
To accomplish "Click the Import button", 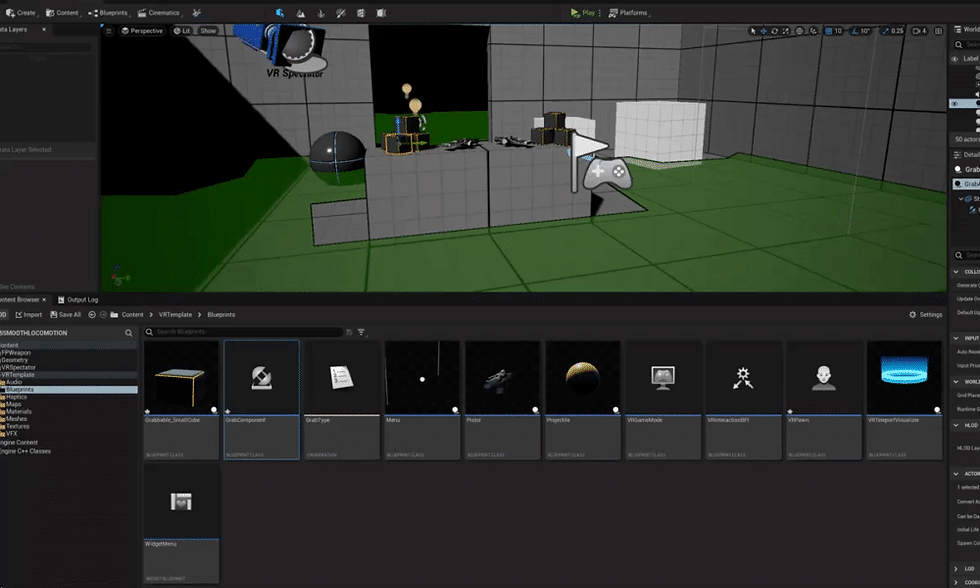I will (x=29, y=314).
